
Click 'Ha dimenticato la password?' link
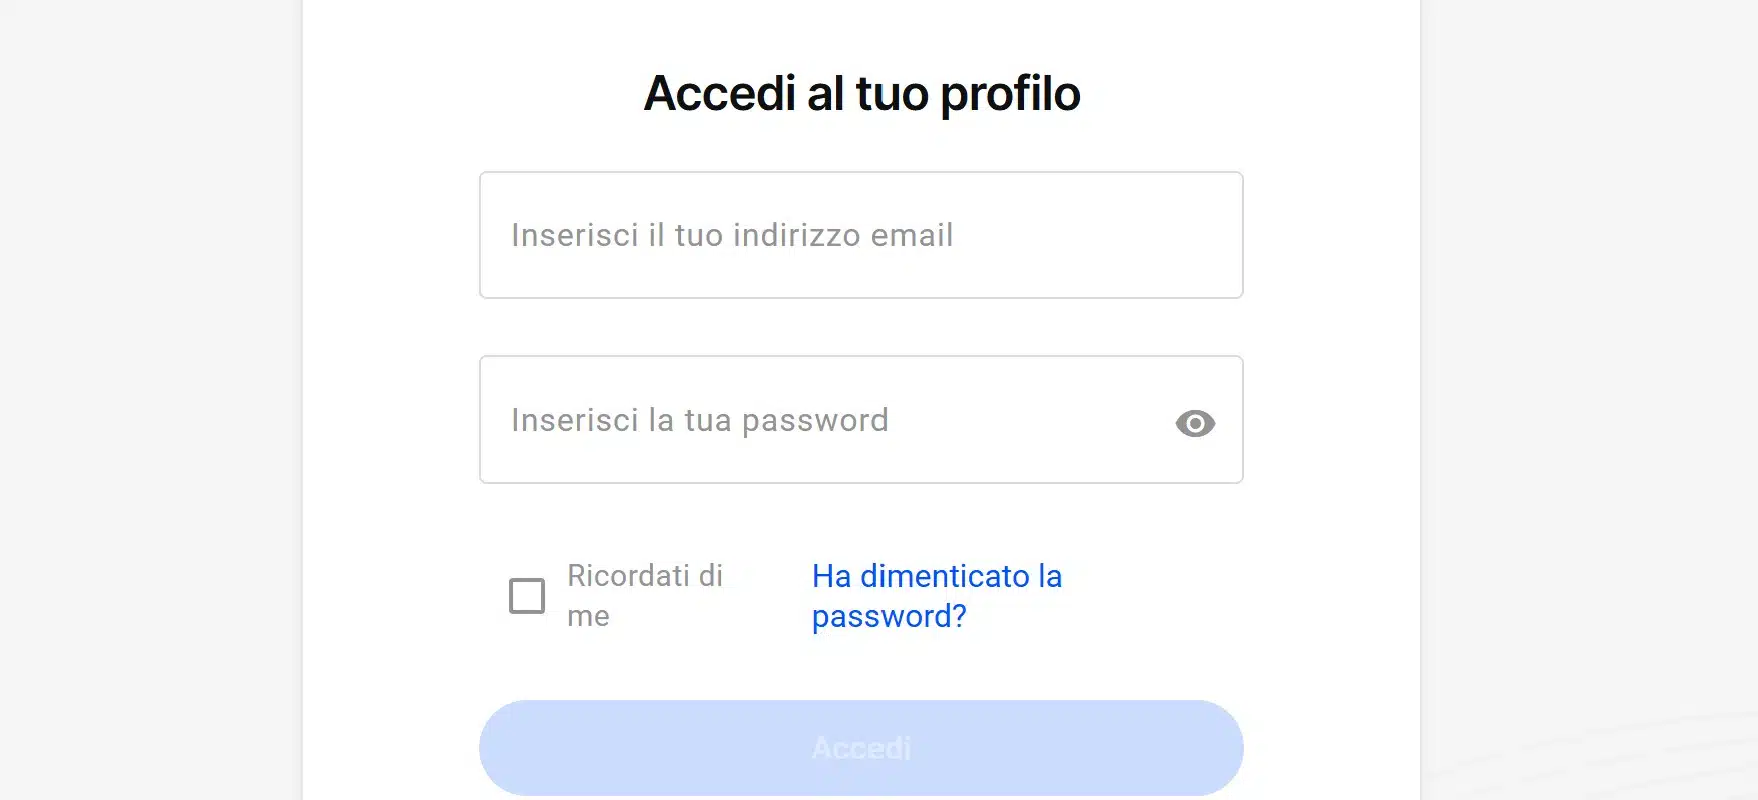click(936, 596)
